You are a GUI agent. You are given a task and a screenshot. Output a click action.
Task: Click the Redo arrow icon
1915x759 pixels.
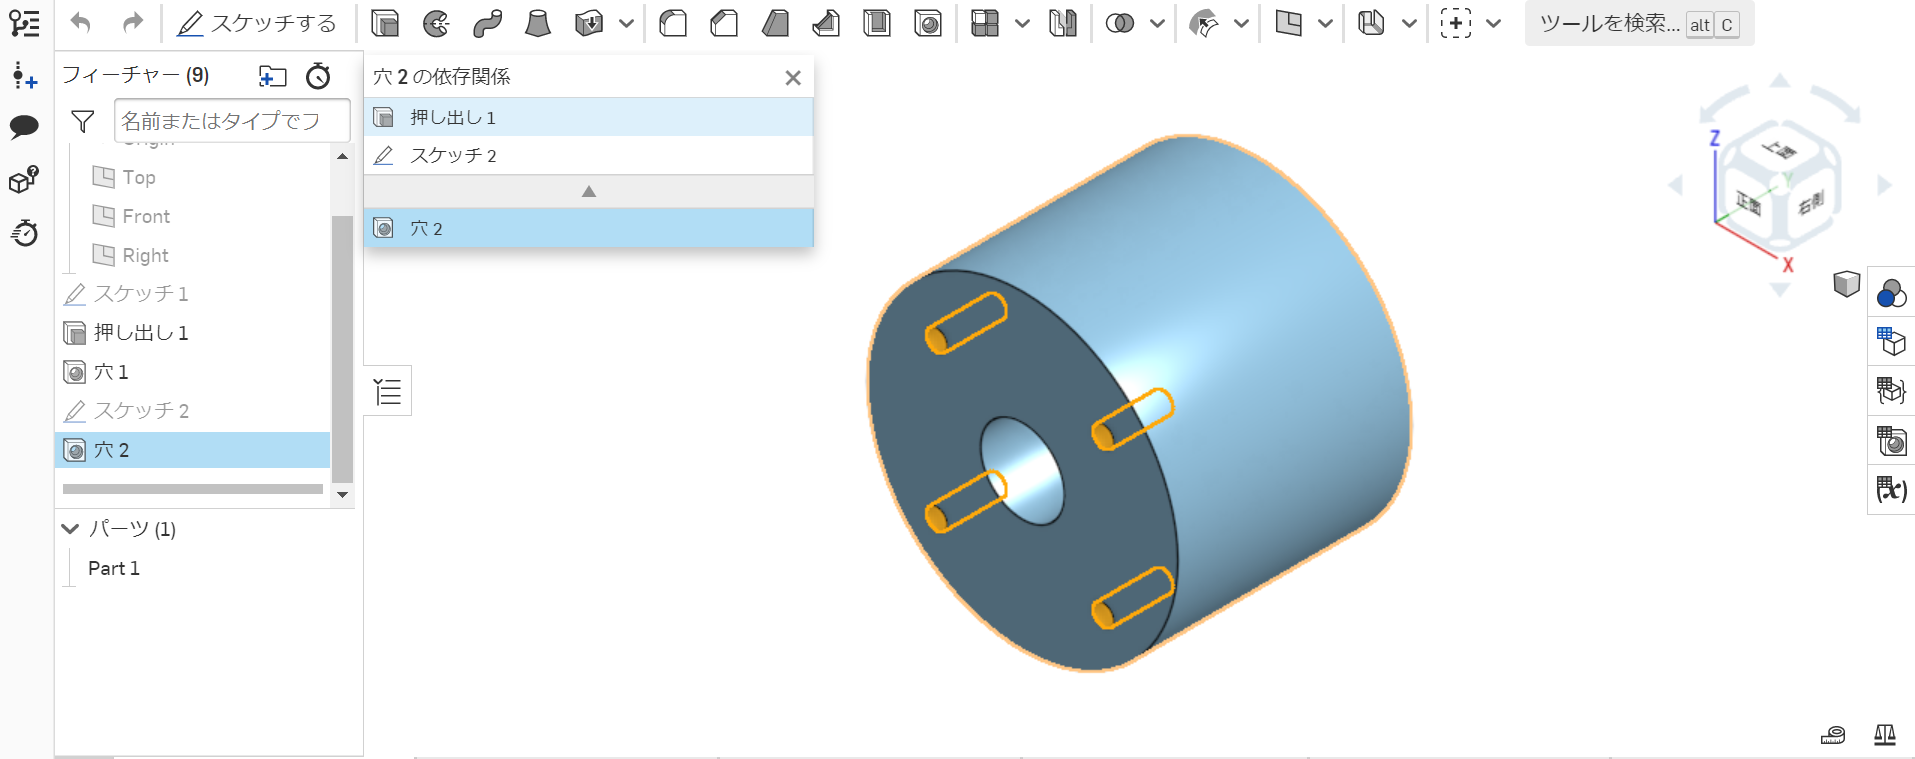click(132, 23)
